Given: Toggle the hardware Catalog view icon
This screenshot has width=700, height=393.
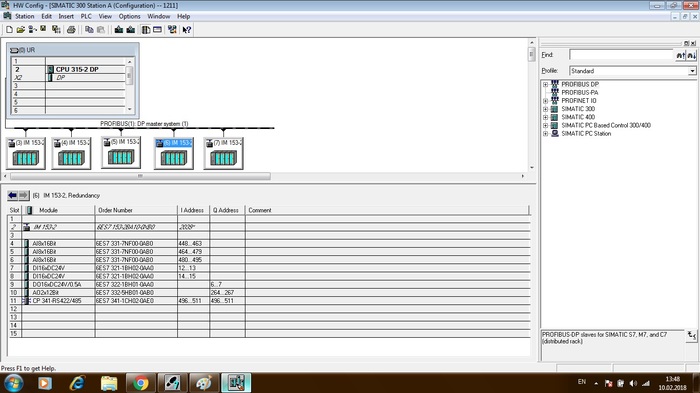Looking at the screenshot, I should point(146,29).
